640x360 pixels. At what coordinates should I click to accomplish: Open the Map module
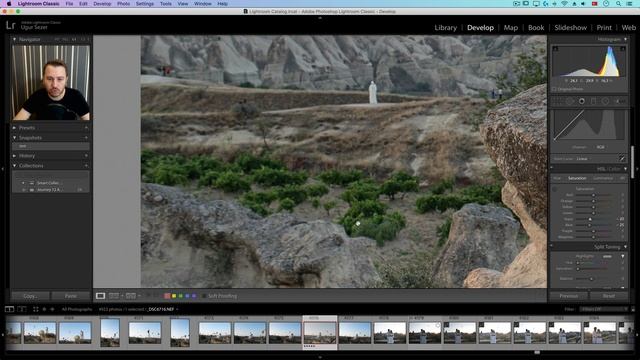point(511,27)
